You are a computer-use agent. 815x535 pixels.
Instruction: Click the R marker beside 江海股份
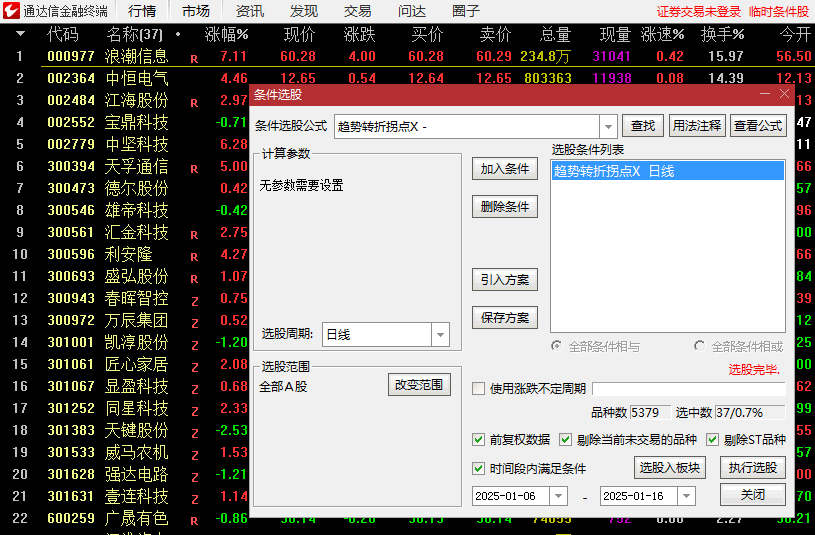pyautogui.click(x=194, y=102)
